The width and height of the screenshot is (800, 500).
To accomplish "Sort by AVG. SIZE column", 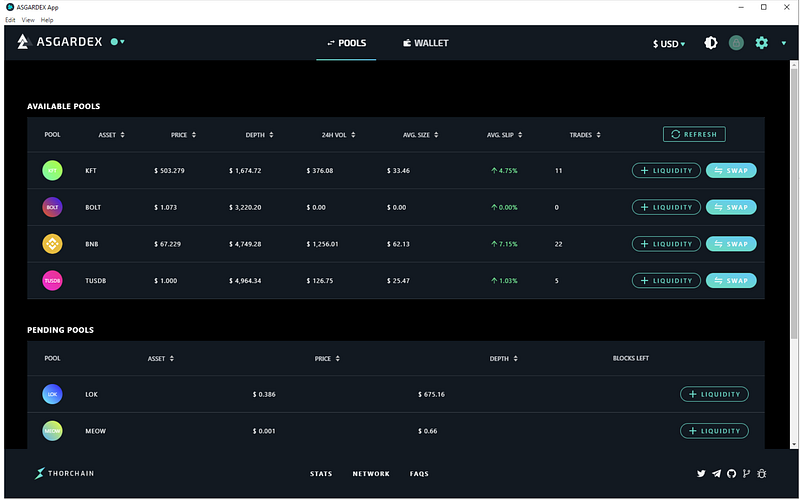I will [x=420, y=135].
